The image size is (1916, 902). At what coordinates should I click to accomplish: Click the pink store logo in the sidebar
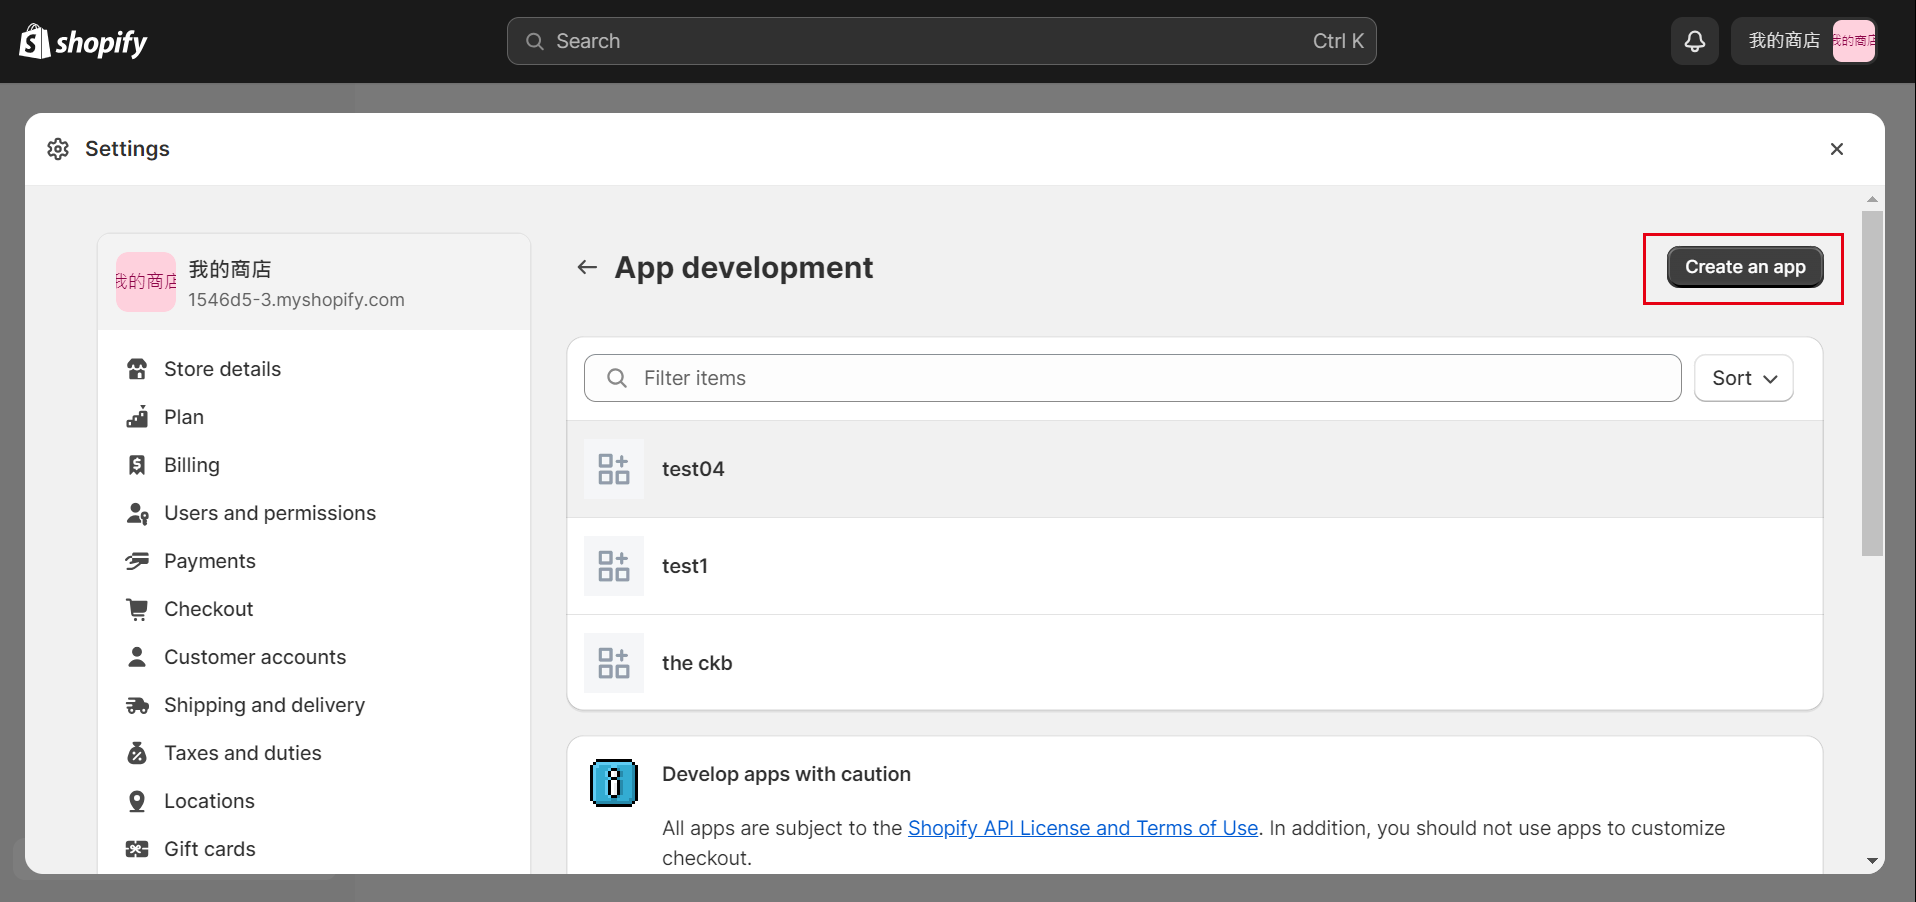tap(146, 282)
